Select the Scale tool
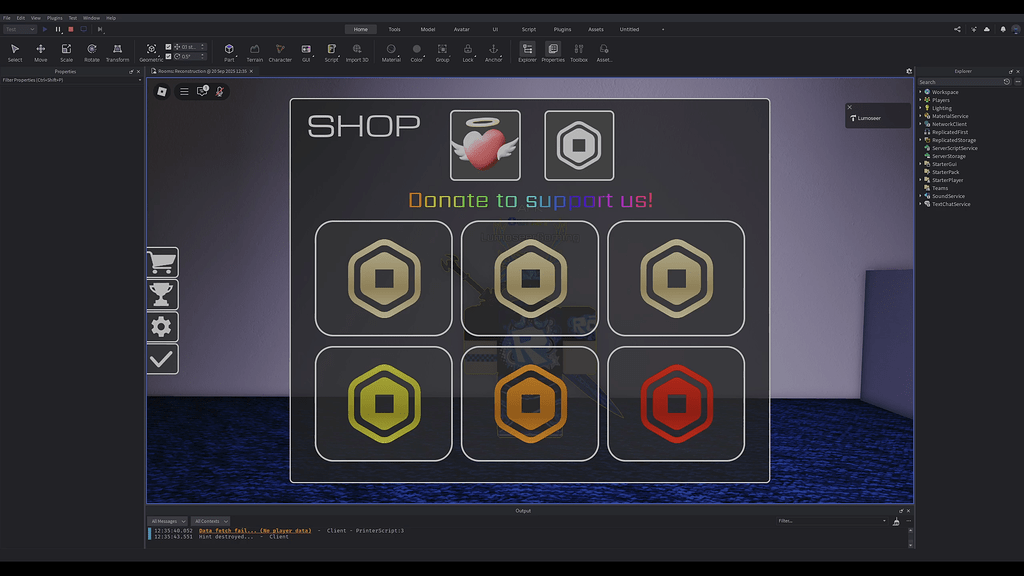Image resolution: width=1024 pixels, height=576 pixels. 66,50
